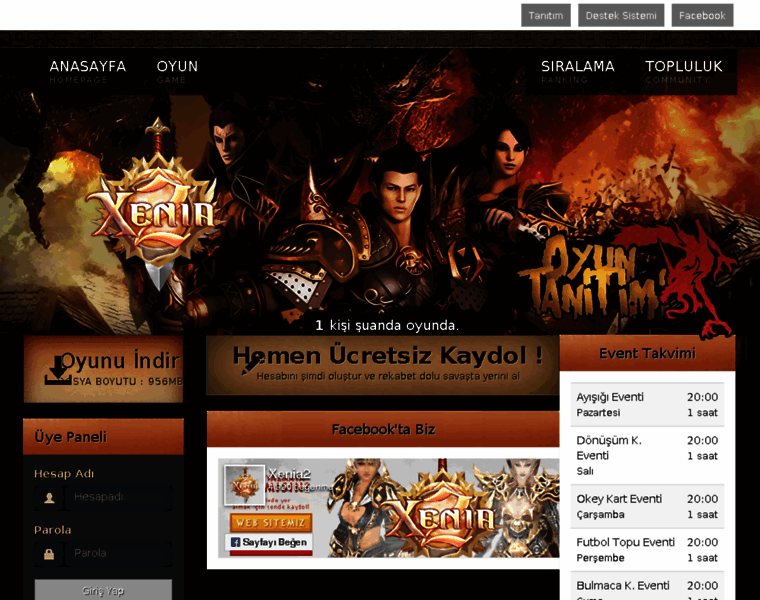Open Xenia2 page profile thumbnail

pos(245,485)
